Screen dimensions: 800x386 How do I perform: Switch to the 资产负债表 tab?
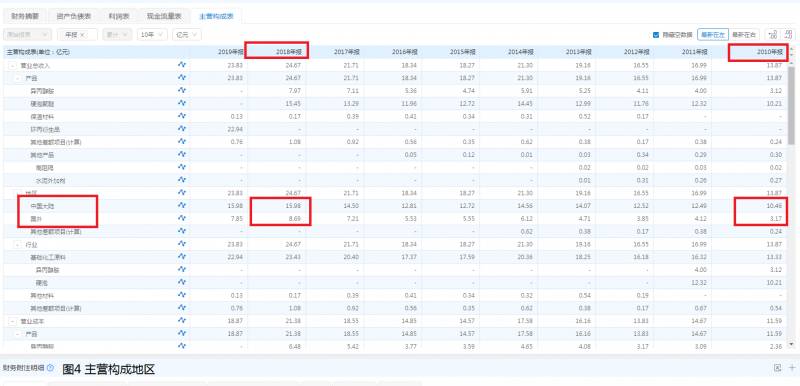(x=74, y=16)
